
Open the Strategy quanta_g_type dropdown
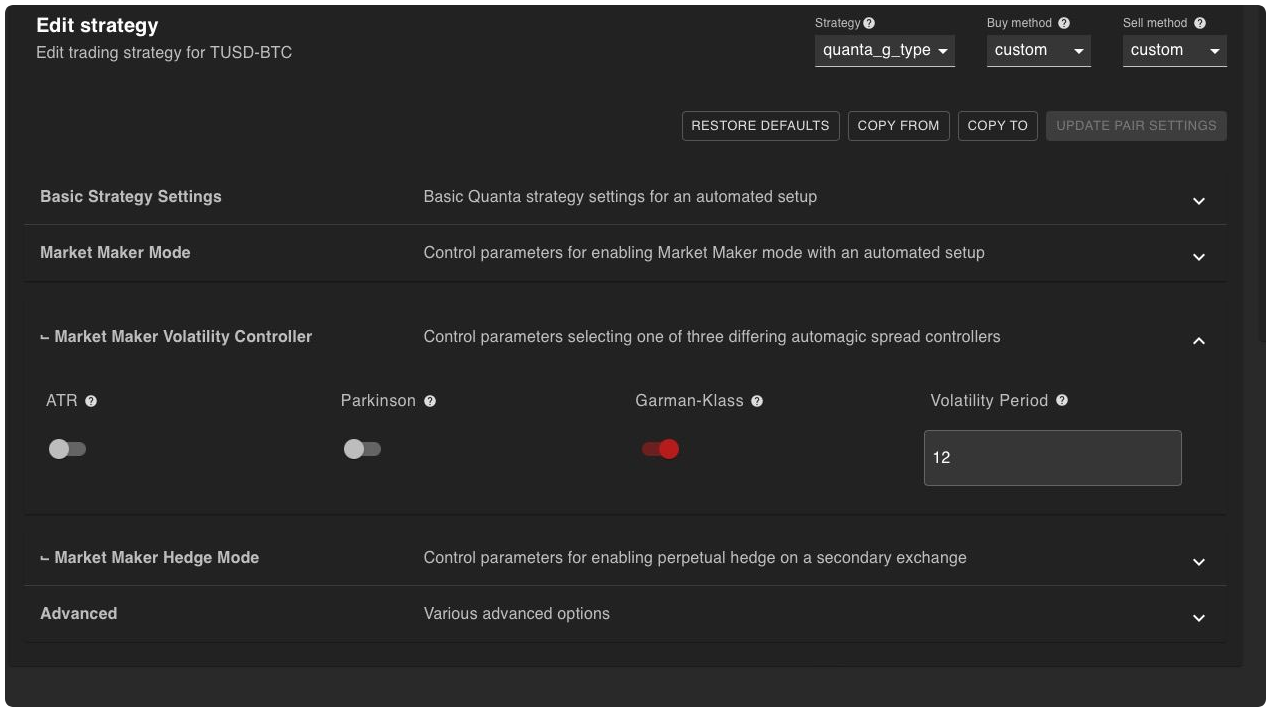[884, 50]
